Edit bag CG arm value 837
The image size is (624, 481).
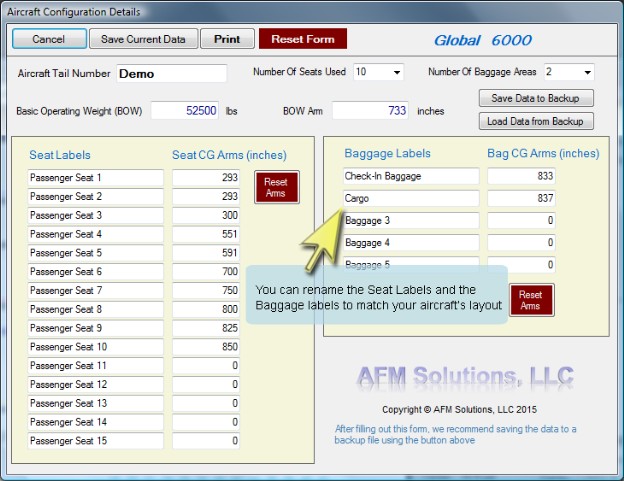coord(521,199)
